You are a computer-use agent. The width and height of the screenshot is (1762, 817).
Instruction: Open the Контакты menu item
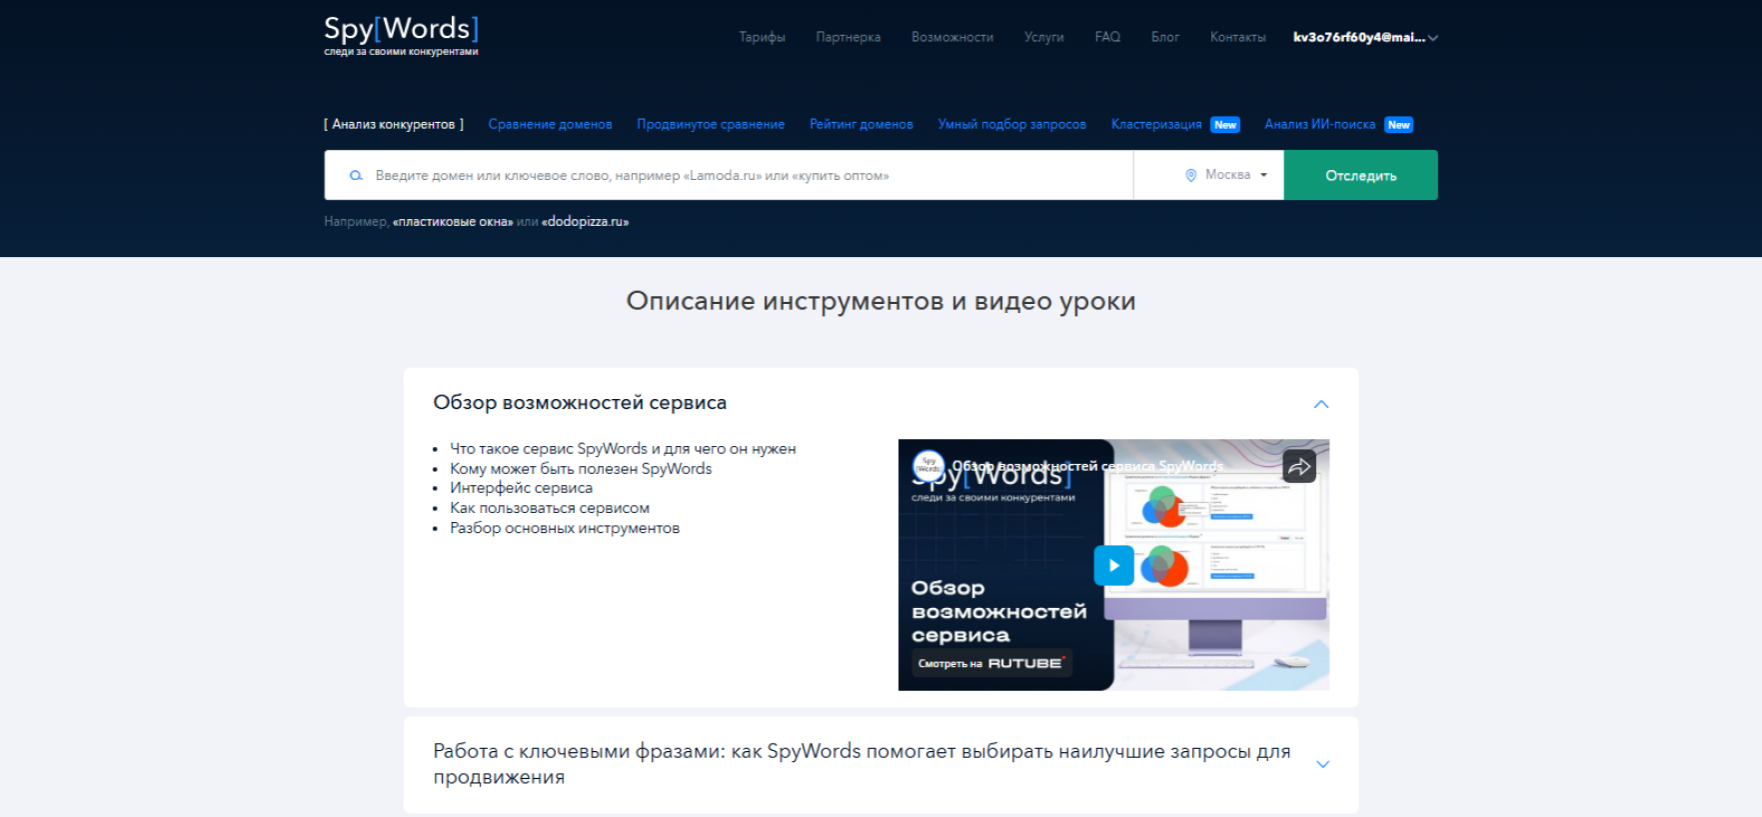pos(1237,37)
